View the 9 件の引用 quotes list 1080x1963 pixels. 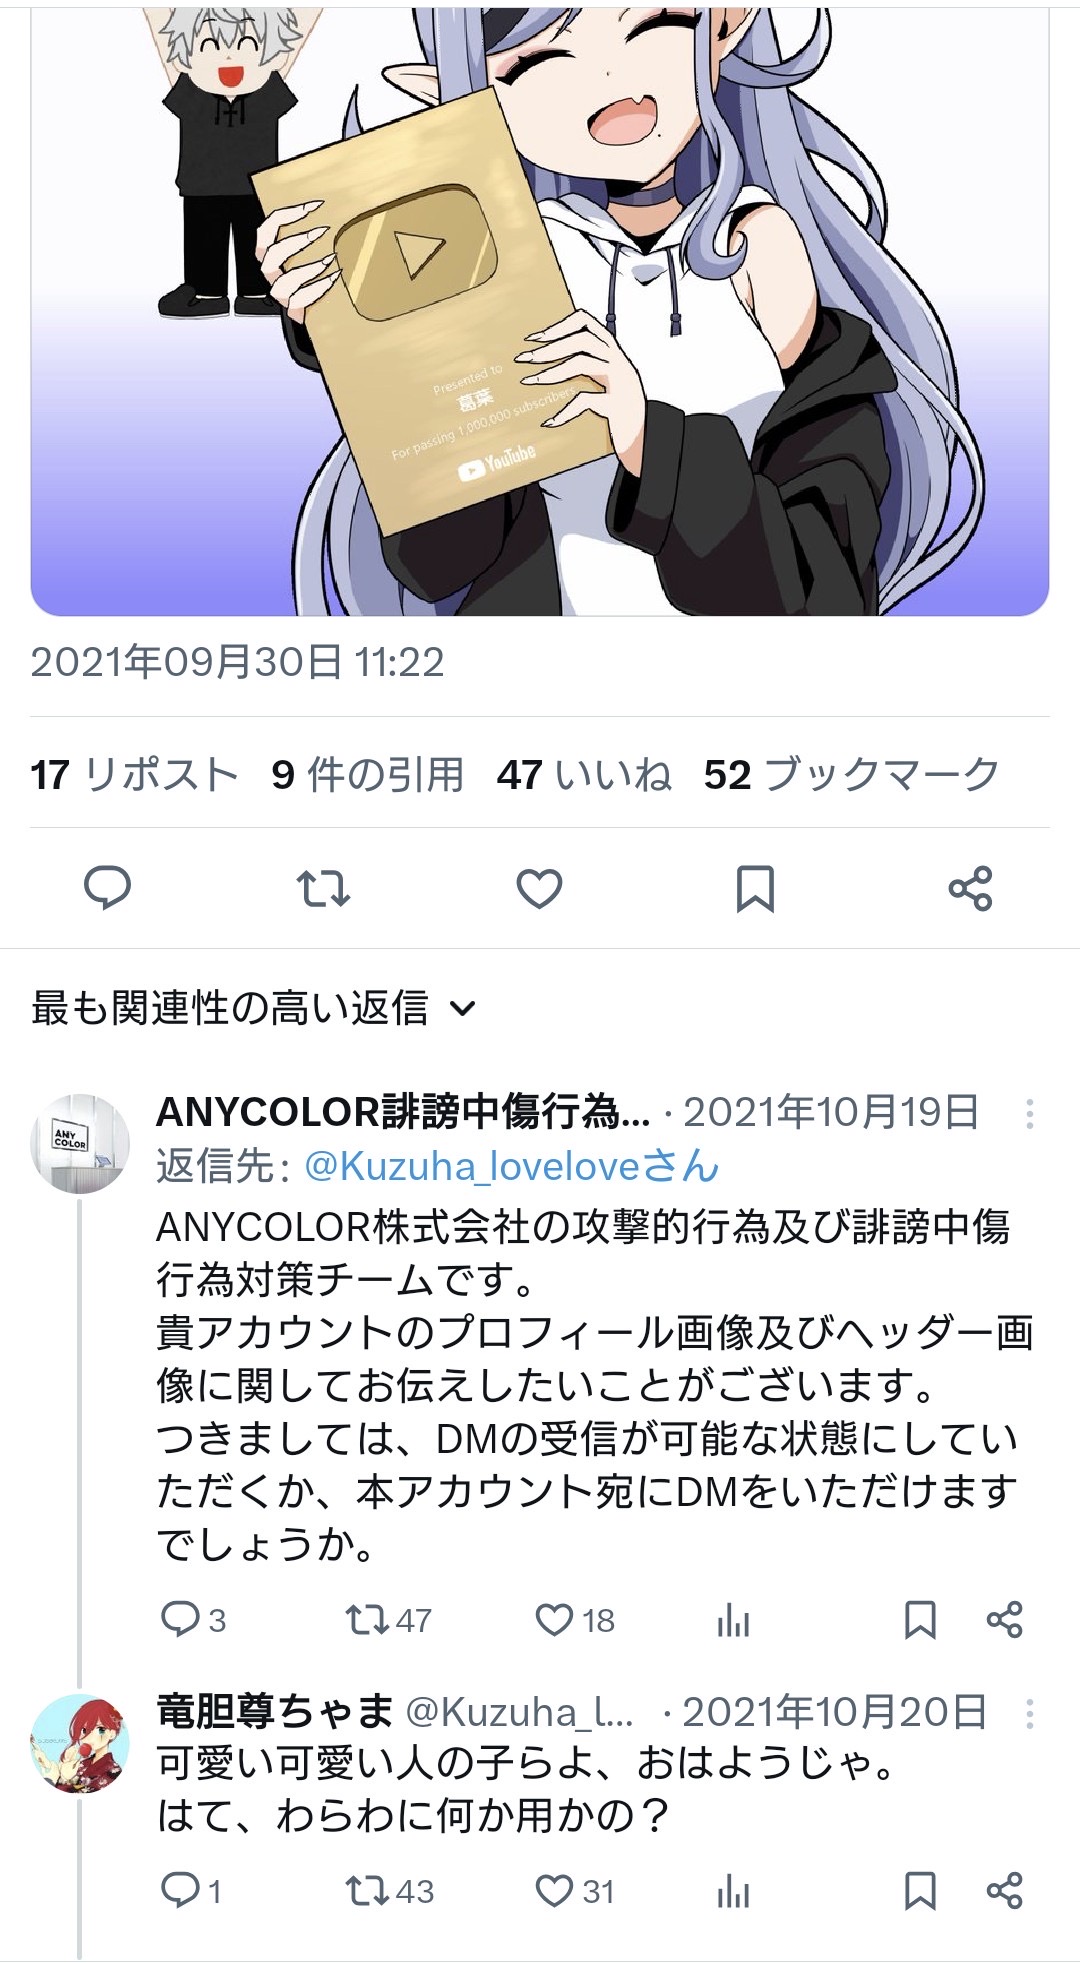click(368, 774)
